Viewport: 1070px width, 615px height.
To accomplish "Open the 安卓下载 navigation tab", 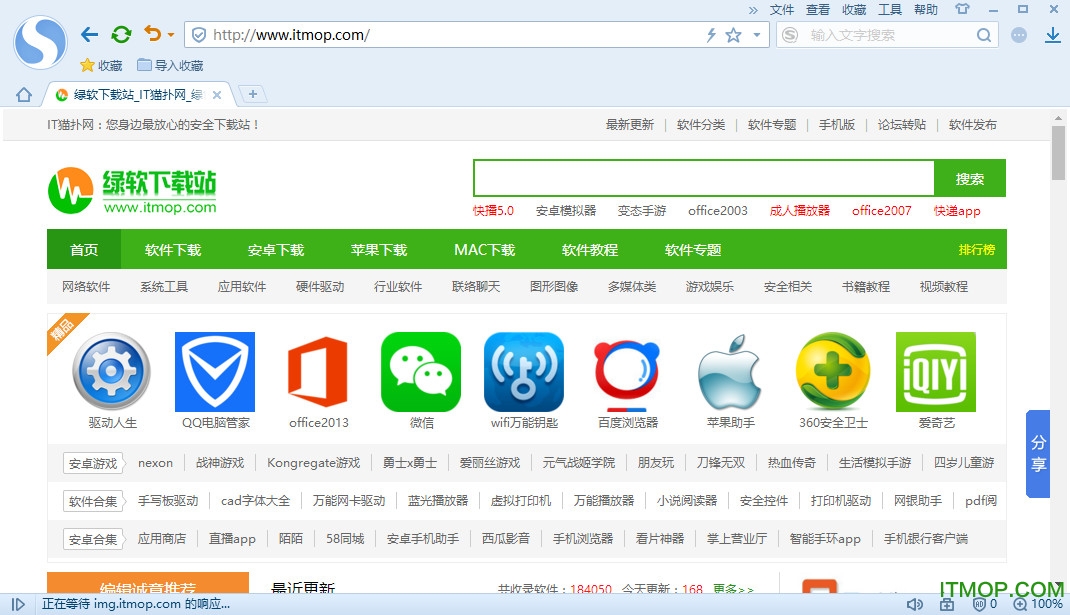I will click(x=276, y=250).
